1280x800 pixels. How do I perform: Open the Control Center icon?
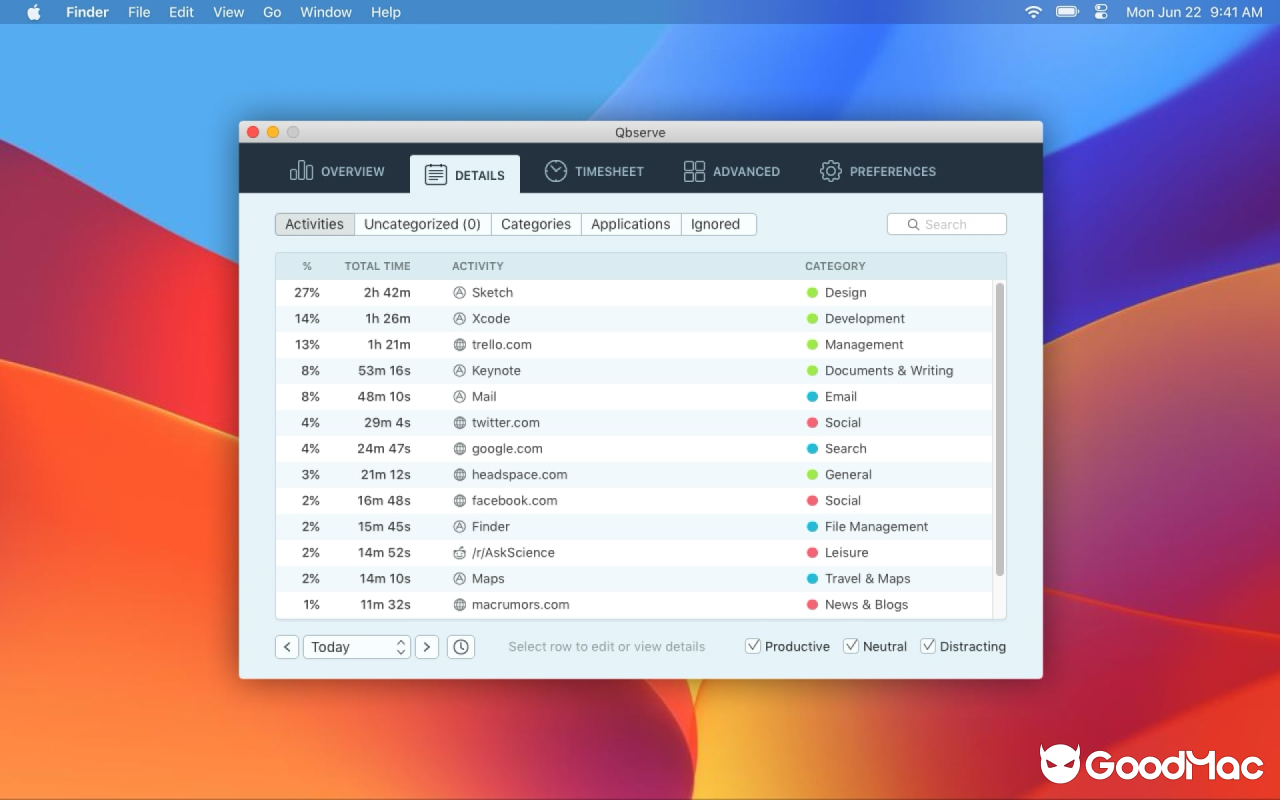tap(1101, 12)
